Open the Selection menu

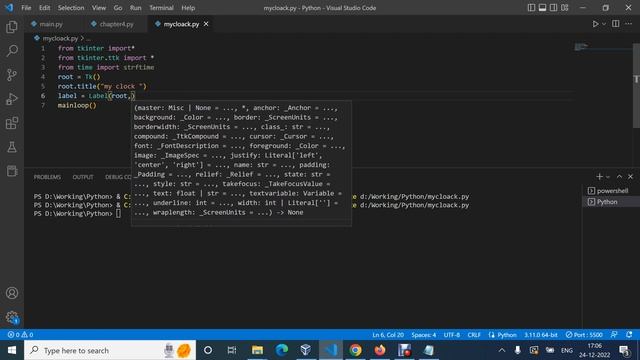[71, 8]
